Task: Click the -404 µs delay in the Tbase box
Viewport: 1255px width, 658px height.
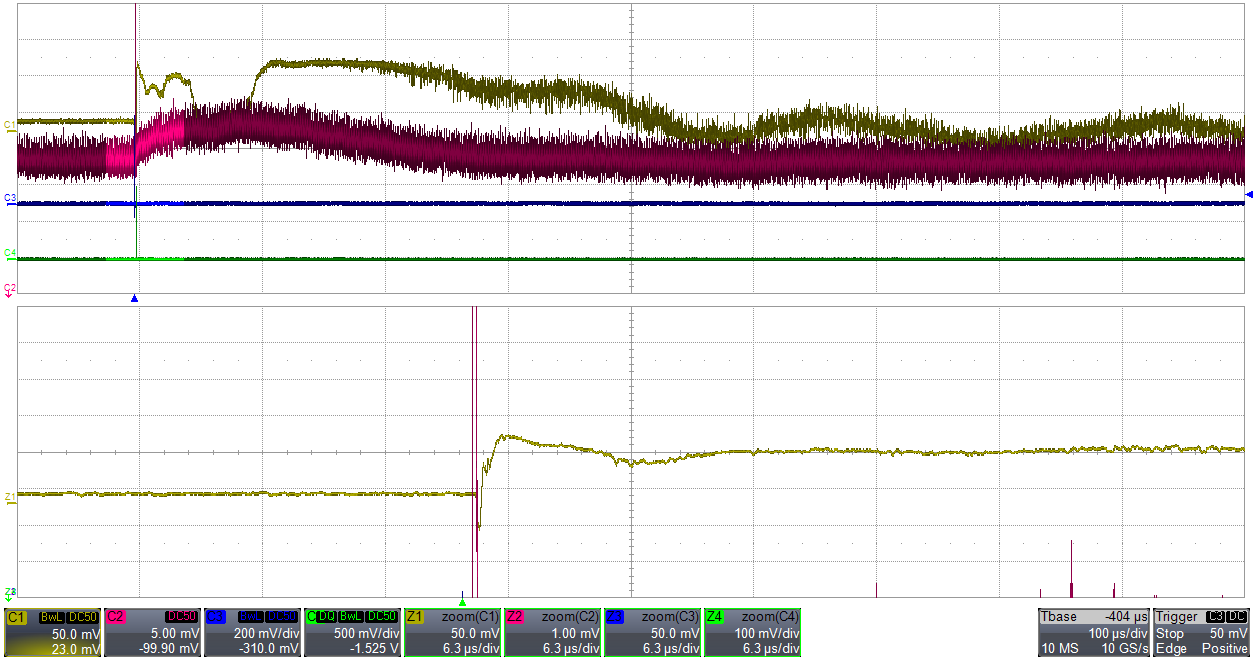Action: coord(1125,617)
